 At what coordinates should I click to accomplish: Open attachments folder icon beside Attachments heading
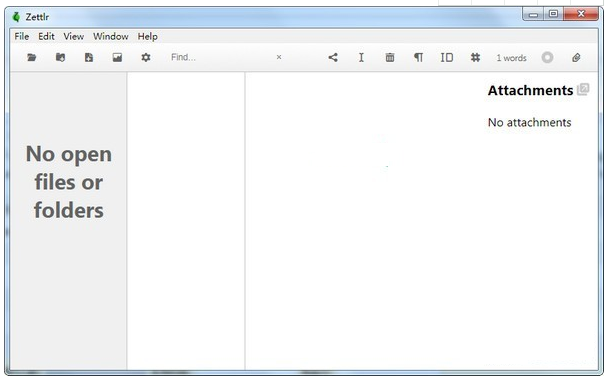click(x=583, y=89)
